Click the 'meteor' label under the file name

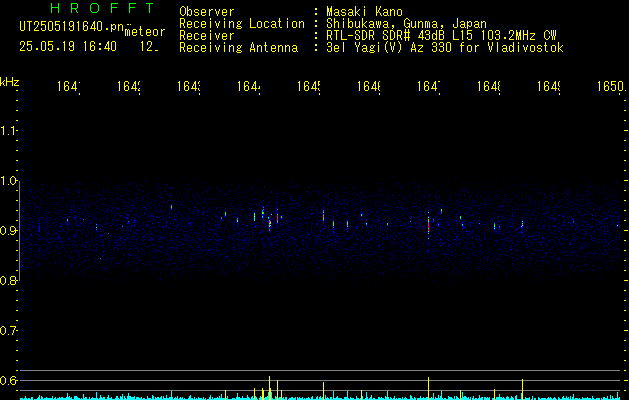tap(145, 32)
